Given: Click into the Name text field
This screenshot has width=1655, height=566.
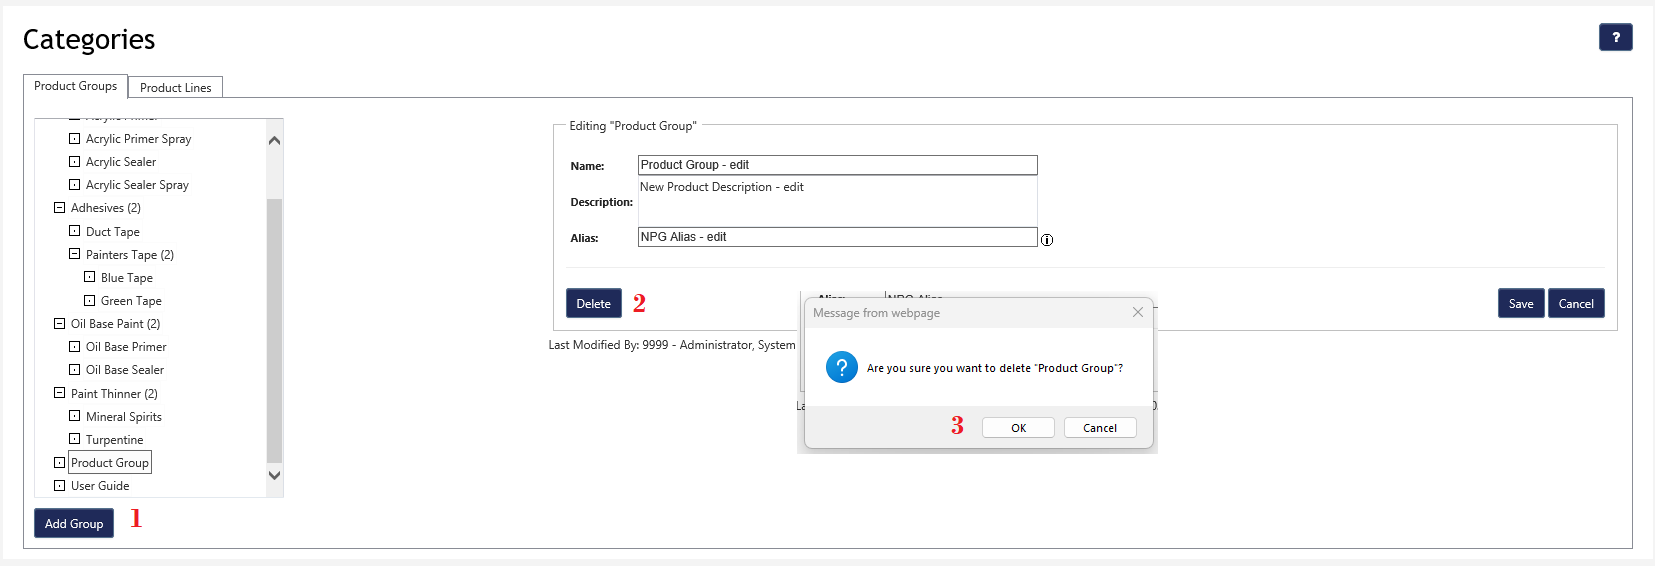Looking at the screenshot, I should pyautogui.click(x=837, y=165).
